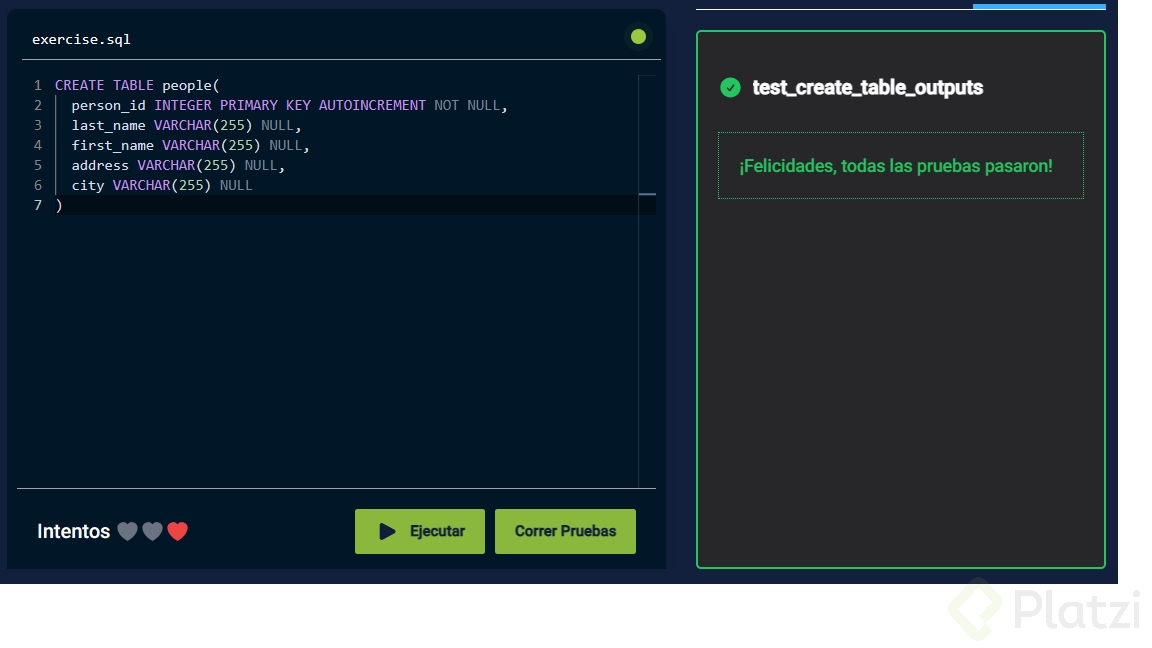The height and width of the screenshot is (648, 1152).
Task: Click the address VARCHAR line
Action: coord(178,165)
